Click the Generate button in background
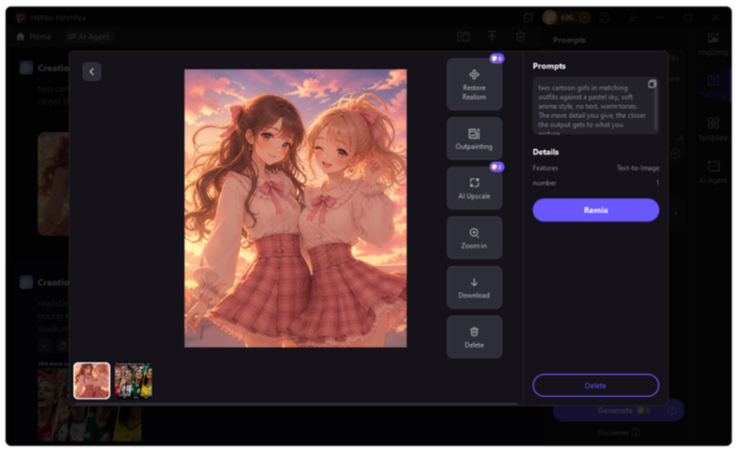Viewport: 736px width, 450px height. click(618, 411)
